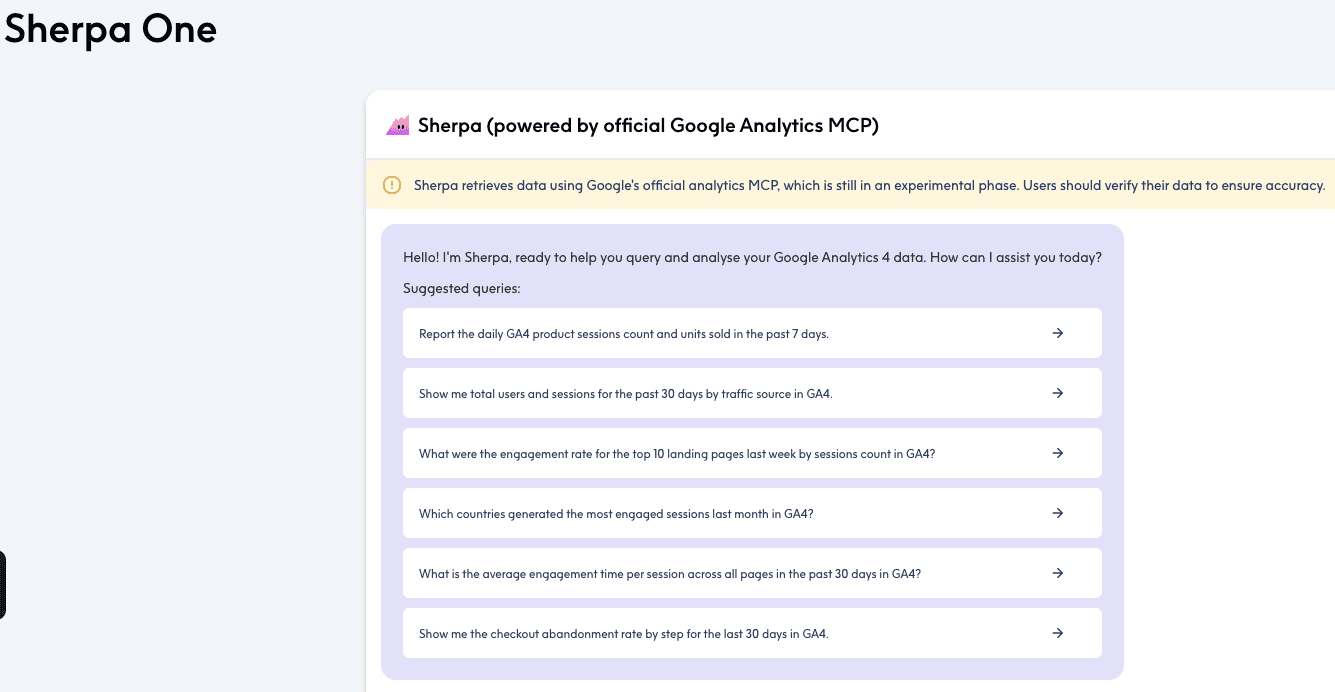Viewport: 1335px width, 692px height.
Task: Click the heading "Sherpa (powered by official Google Analytics MCP)"
Action: 648,125
